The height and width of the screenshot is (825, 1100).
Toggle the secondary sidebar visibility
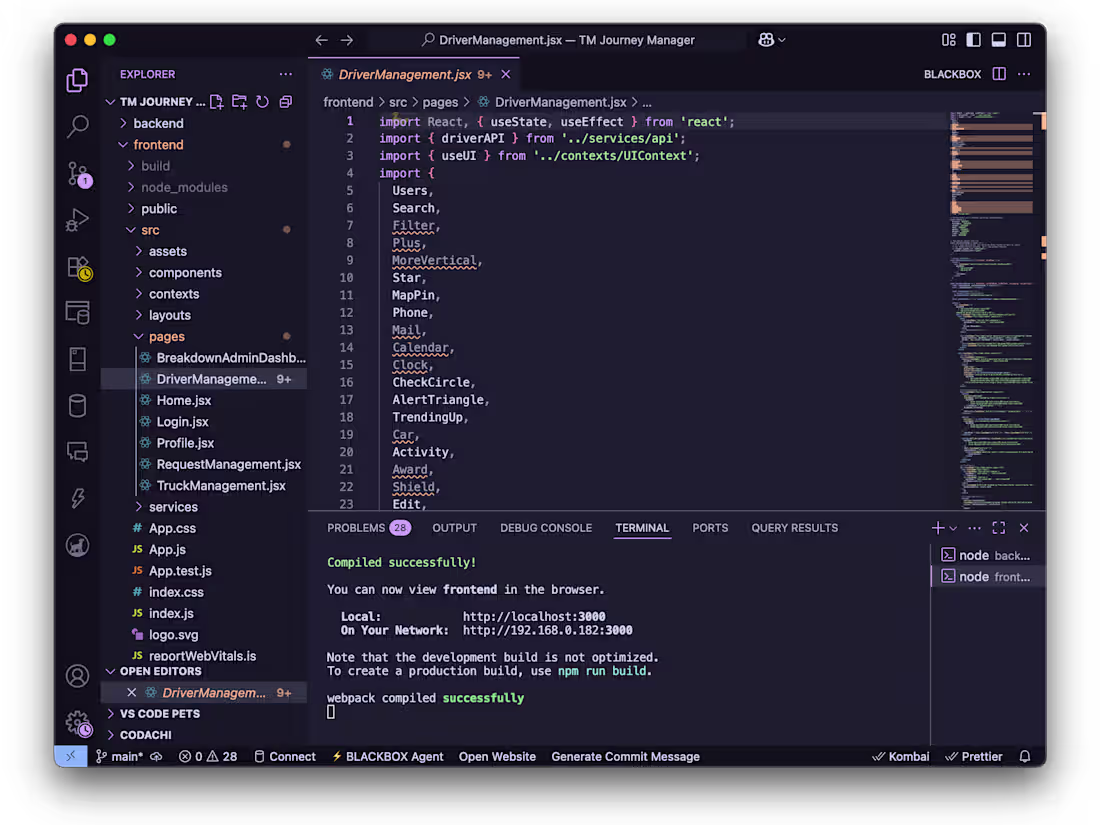coord(1023,40)
